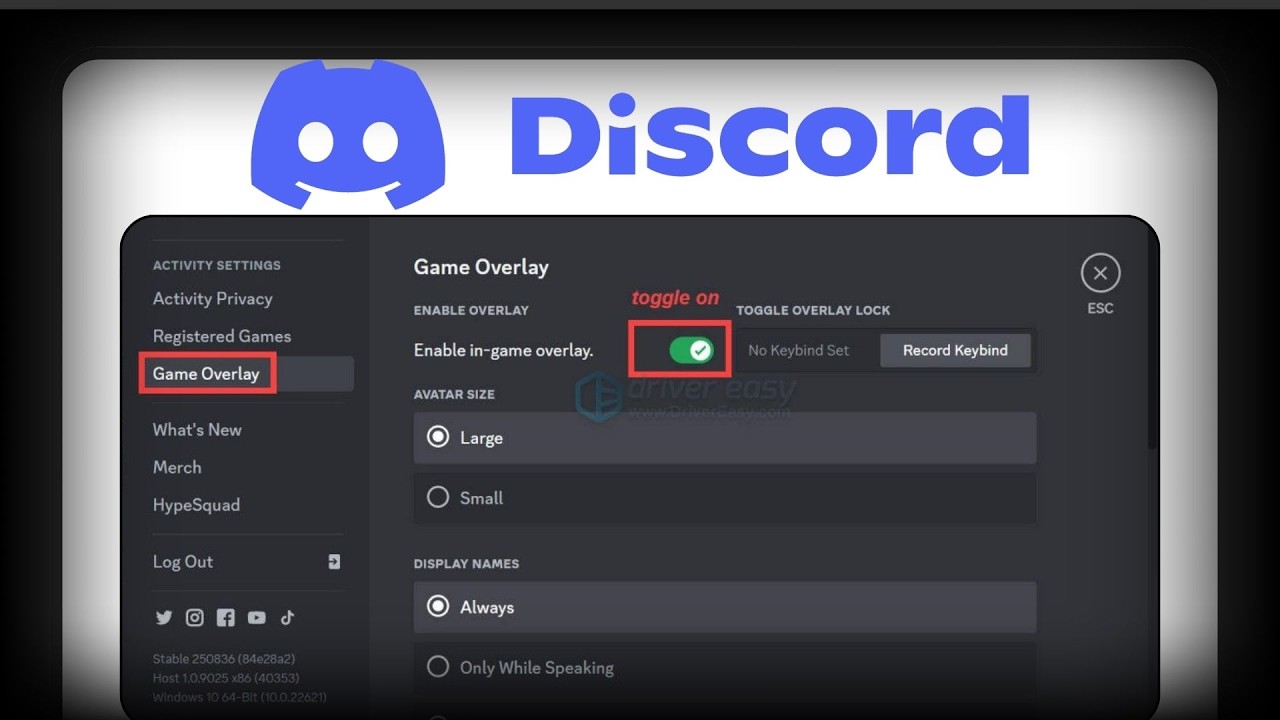Disable the in-game overlay toggle

[x=691, y=350]
